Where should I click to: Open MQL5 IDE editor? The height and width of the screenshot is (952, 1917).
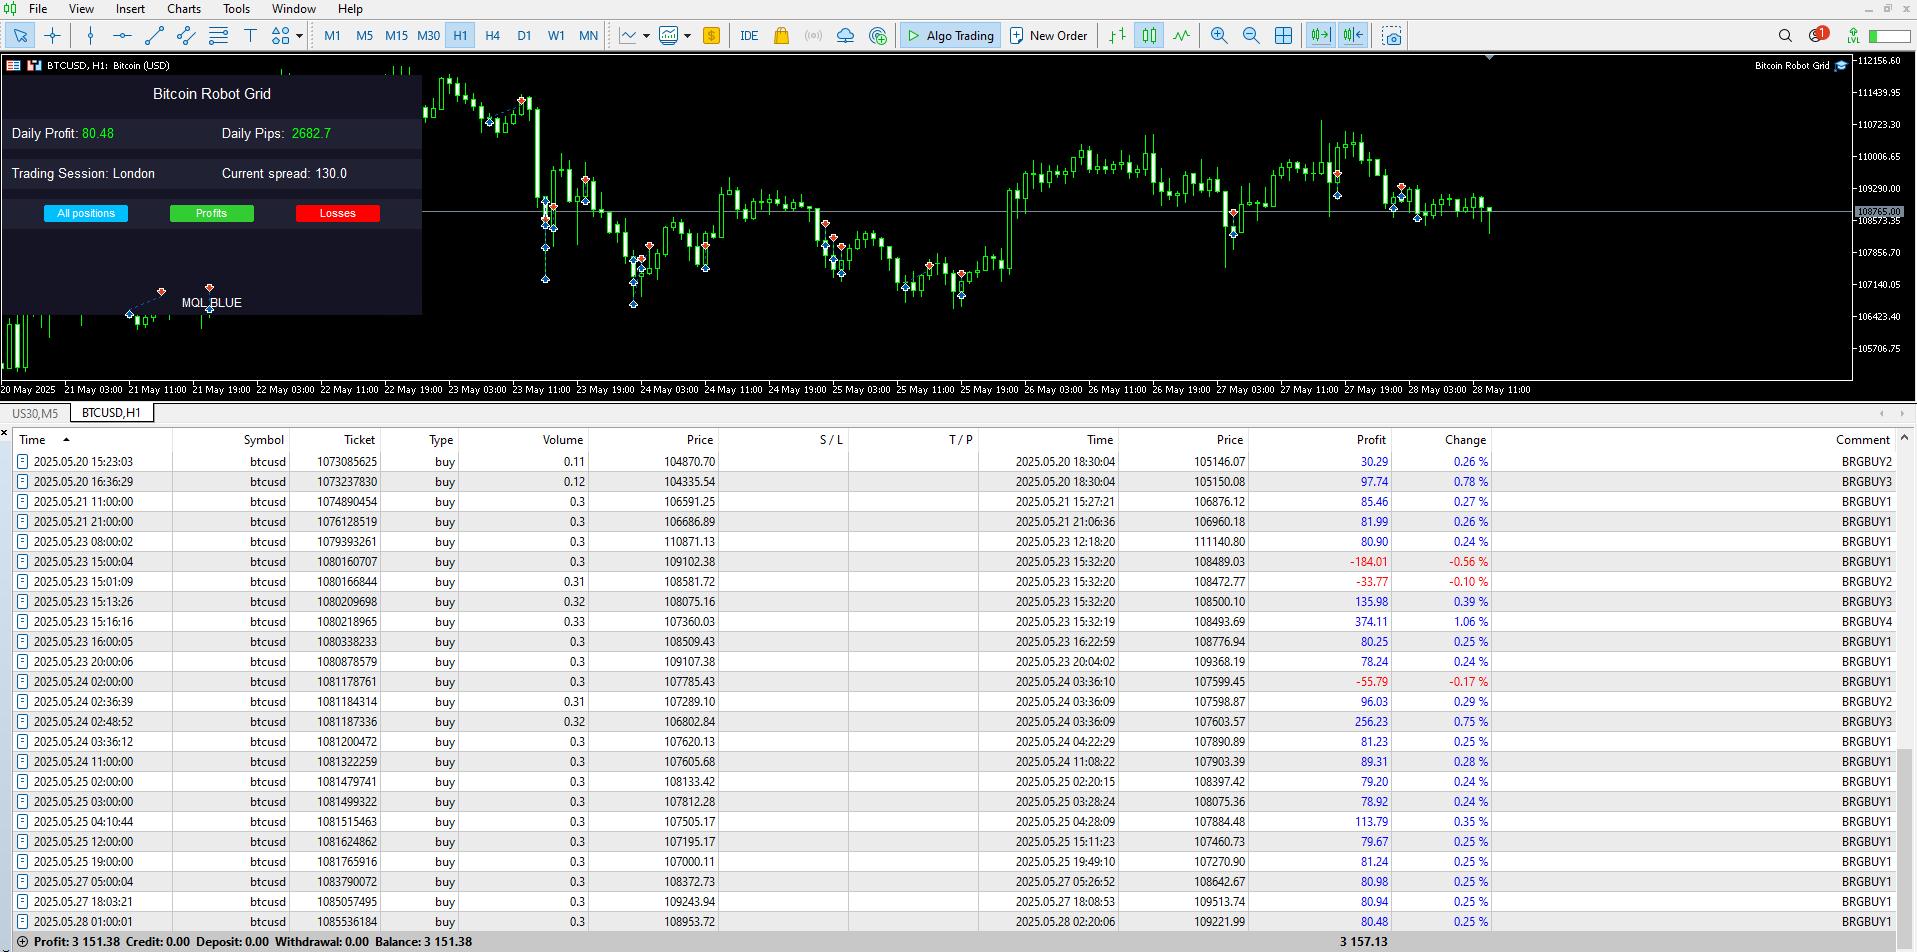pyautogui.click(x=749, y=36)
